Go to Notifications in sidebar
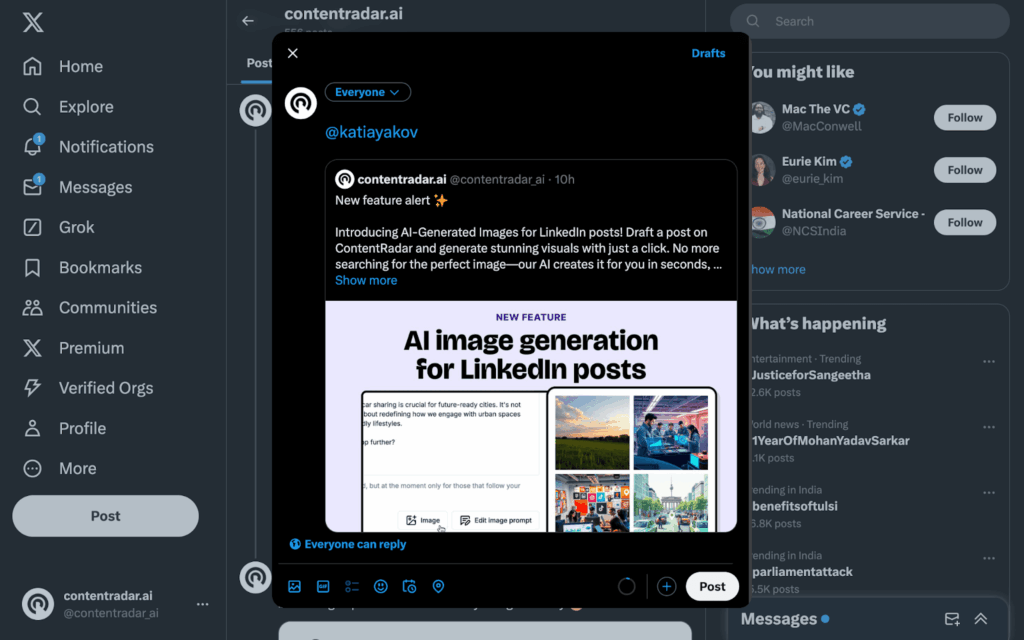The image size is (1024, 640). click(x=105, y=147)
